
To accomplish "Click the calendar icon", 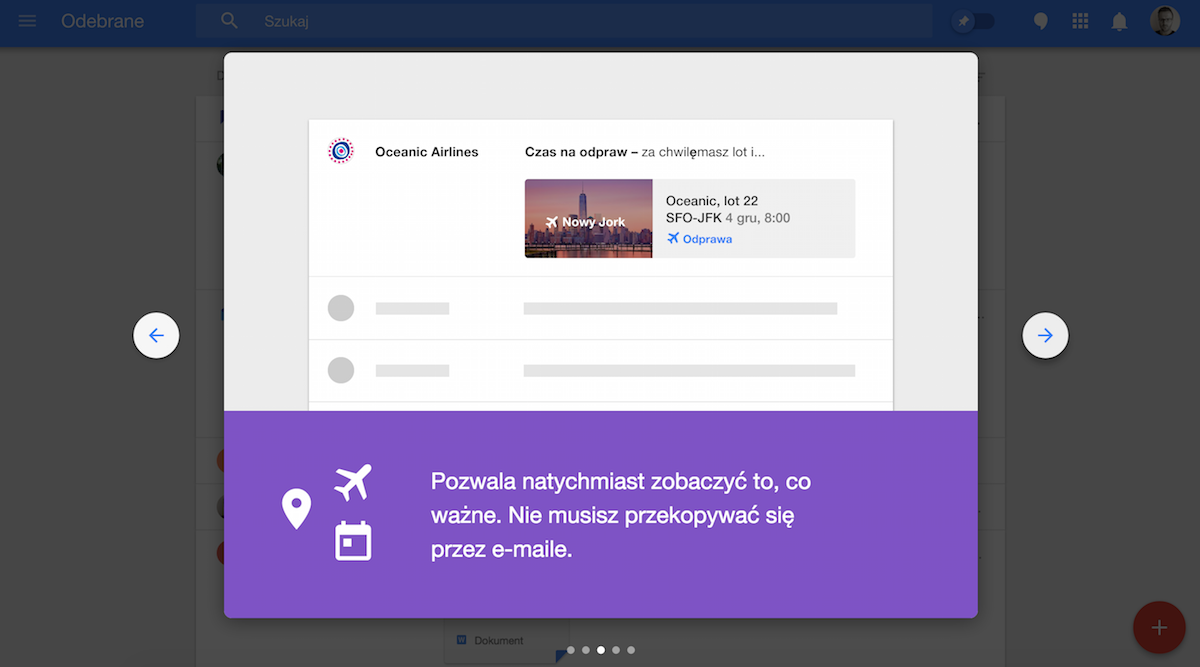I will point(353,541).
